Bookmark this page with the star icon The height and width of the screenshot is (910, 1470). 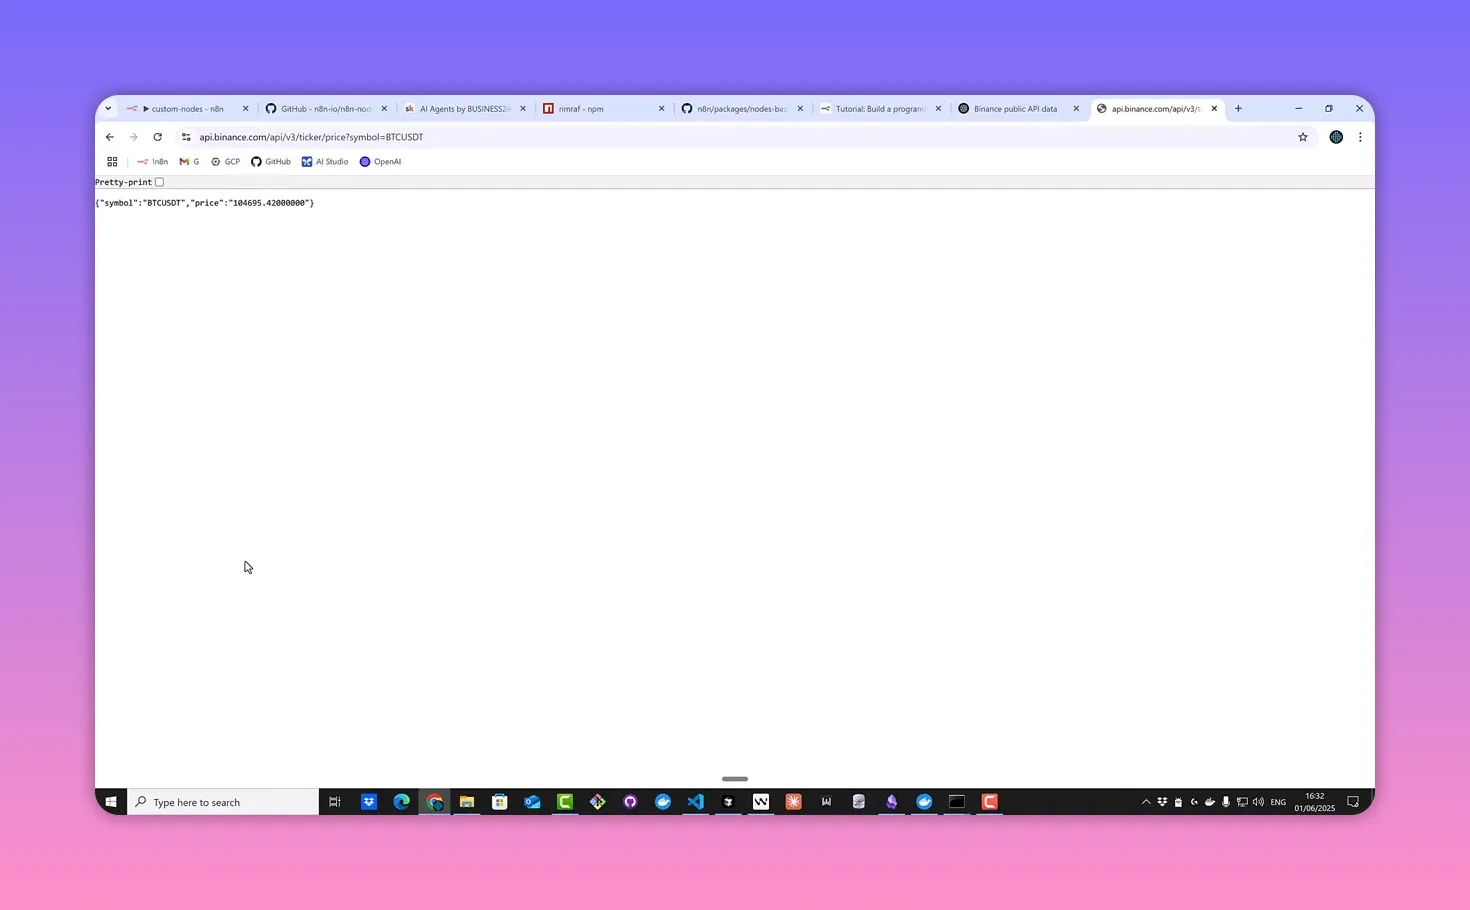(x=1302, y=137)
